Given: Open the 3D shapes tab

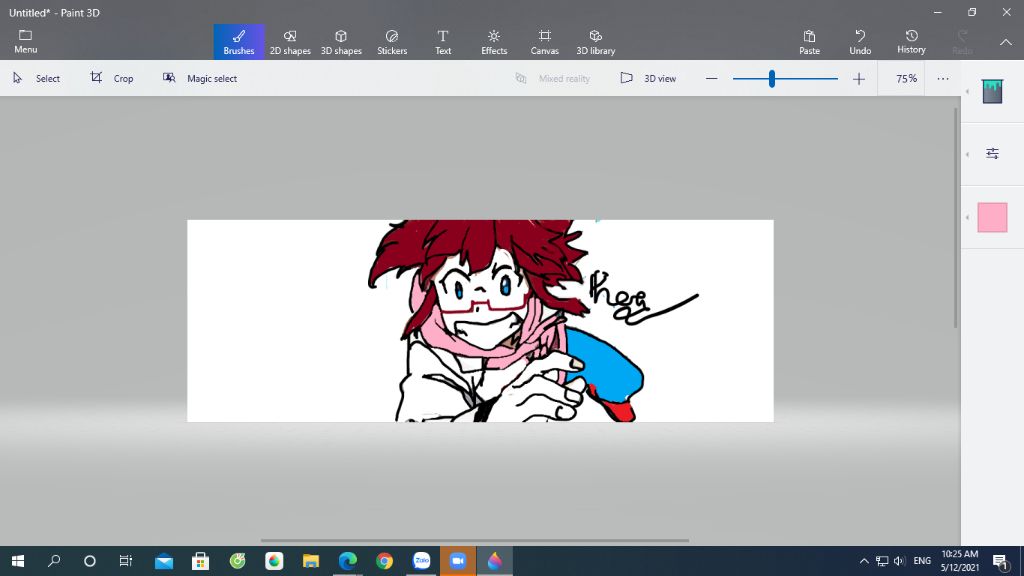Looking at the screenshot, I should click(341, 42).
